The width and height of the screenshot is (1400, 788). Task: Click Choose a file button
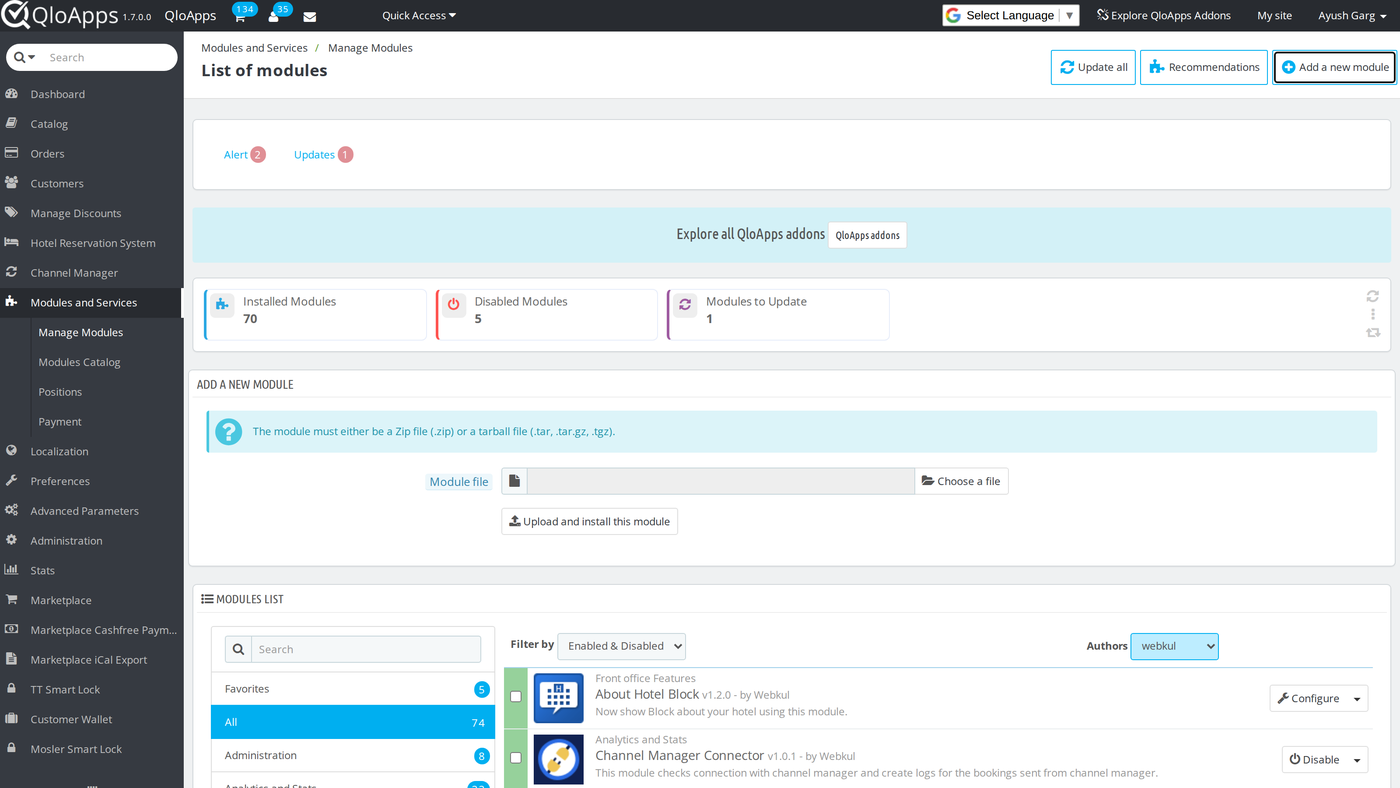[961, 481]
